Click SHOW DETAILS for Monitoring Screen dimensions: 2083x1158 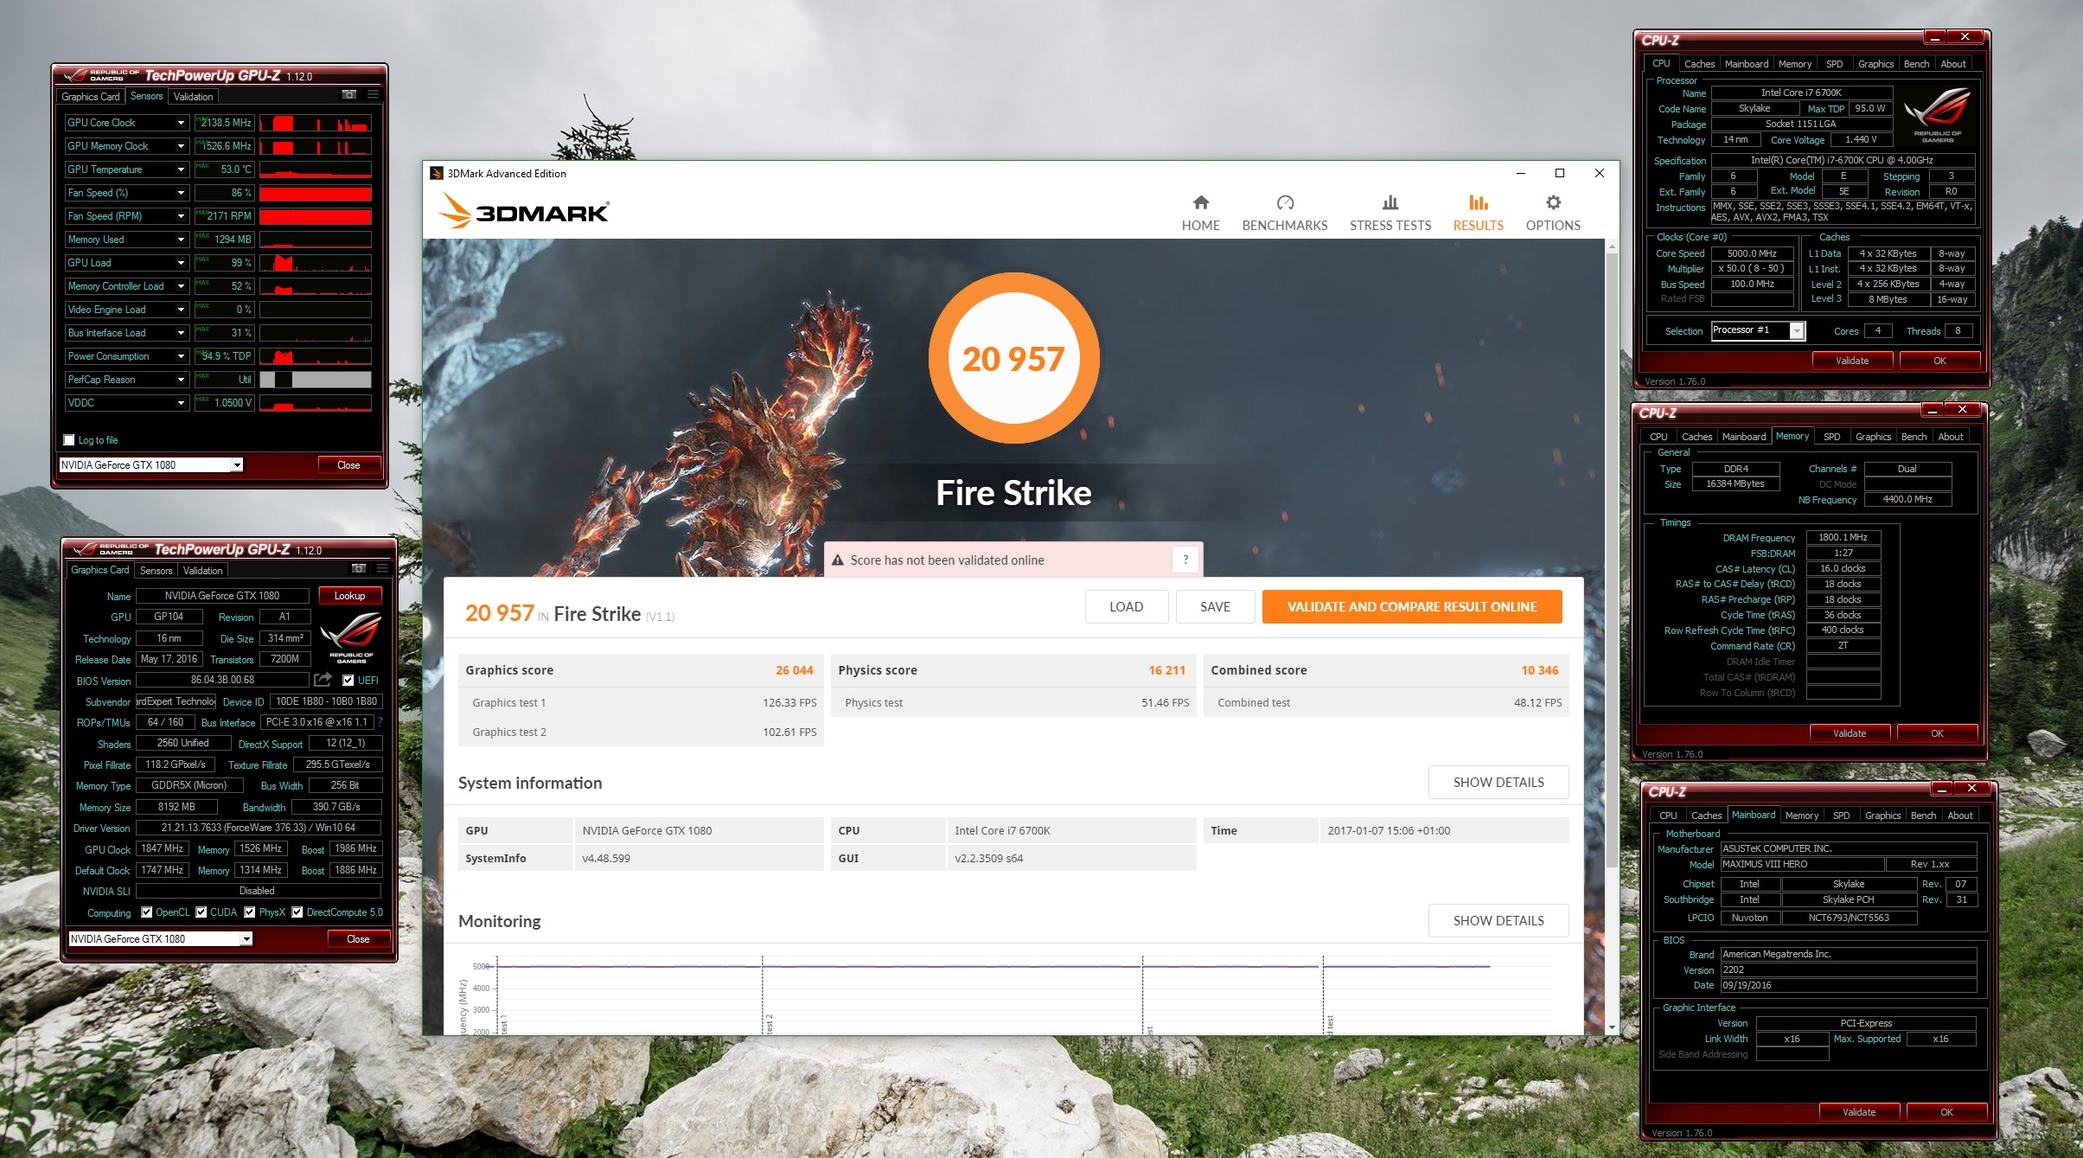pos(1498,920)
